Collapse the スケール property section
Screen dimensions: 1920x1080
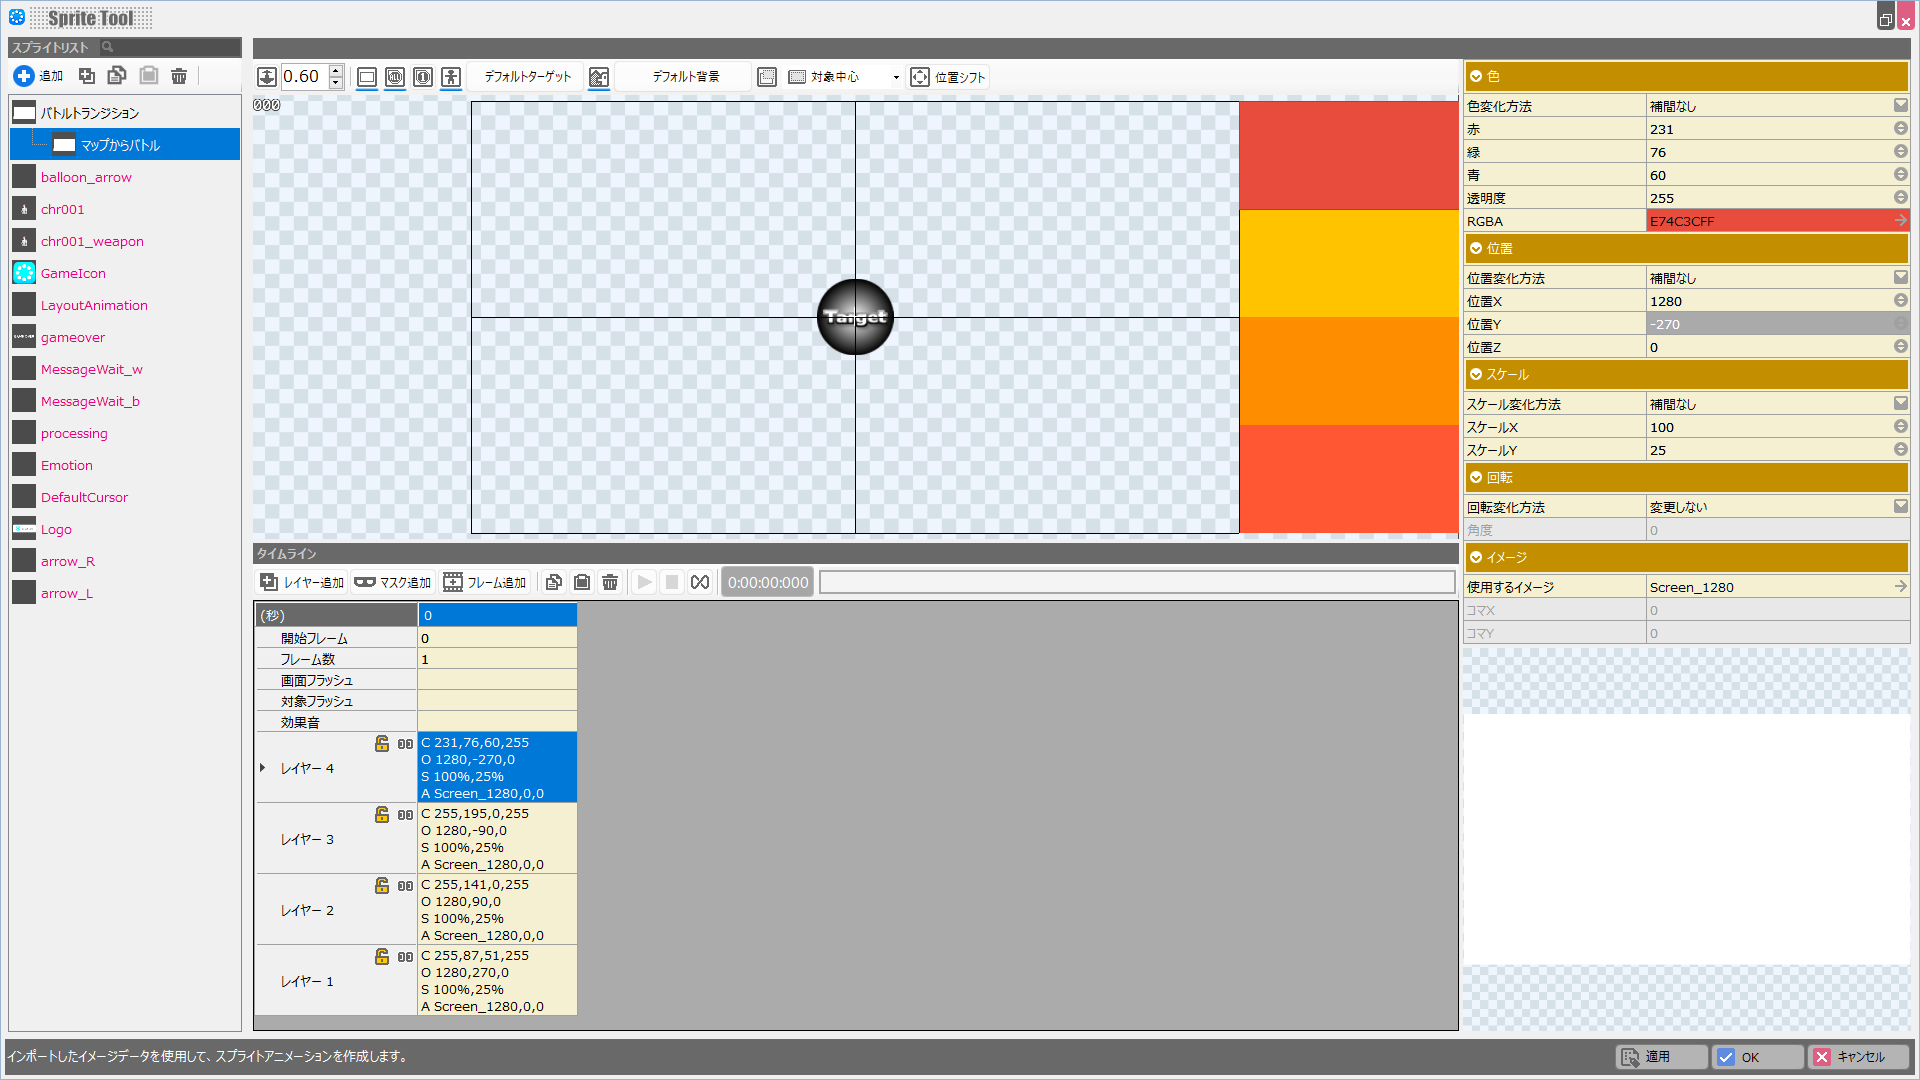pyautogui.click(x=1476, y=374)
